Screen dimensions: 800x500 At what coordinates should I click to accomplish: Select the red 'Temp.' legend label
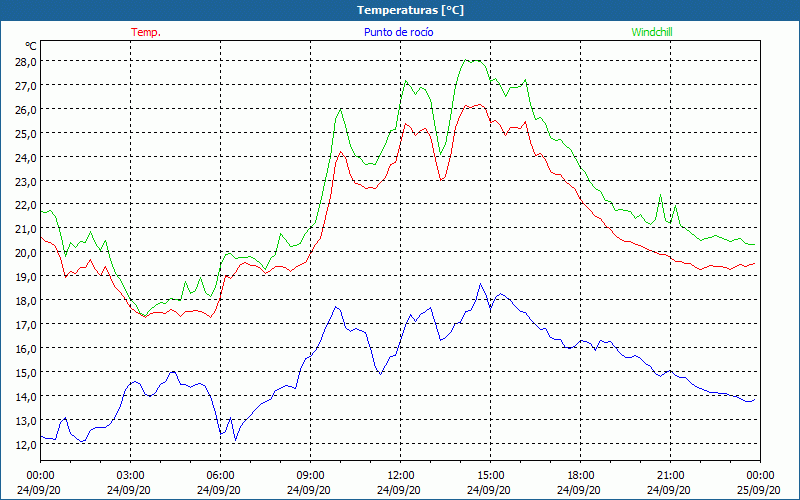[146, 32]
